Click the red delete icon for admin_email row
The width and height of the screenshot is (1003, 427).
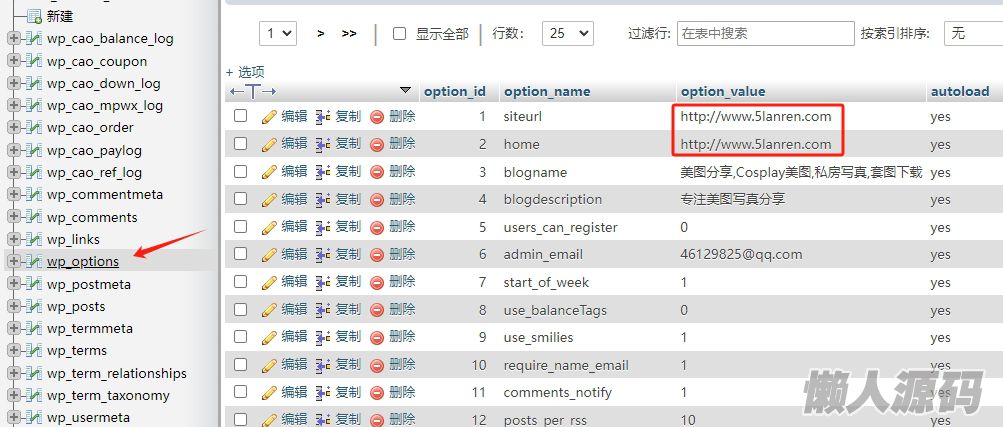pos(377,254)
